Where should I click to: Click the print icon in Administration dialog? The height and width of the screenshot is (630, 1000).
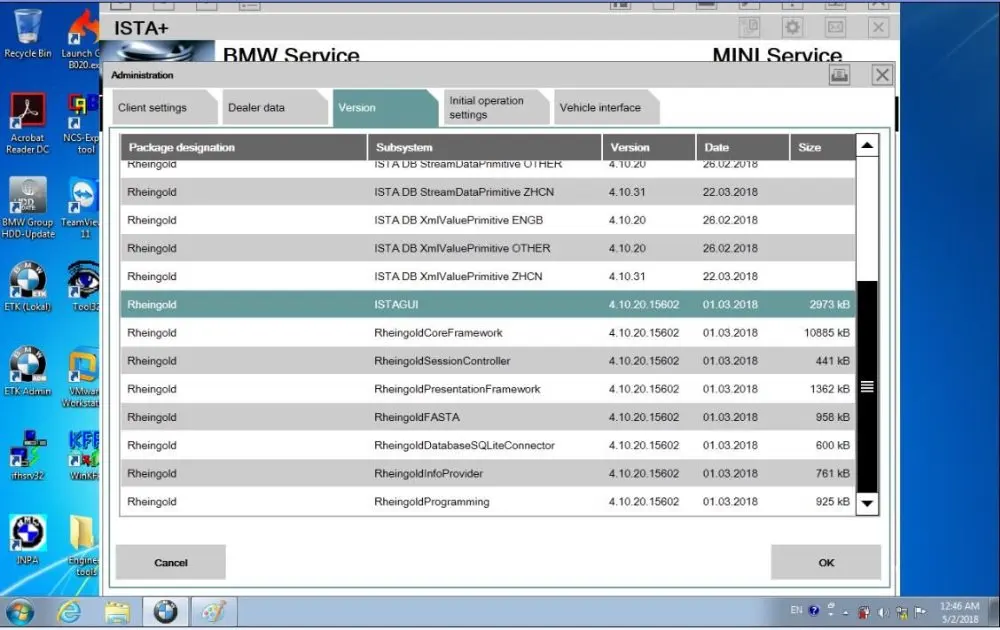click(839, 75)
